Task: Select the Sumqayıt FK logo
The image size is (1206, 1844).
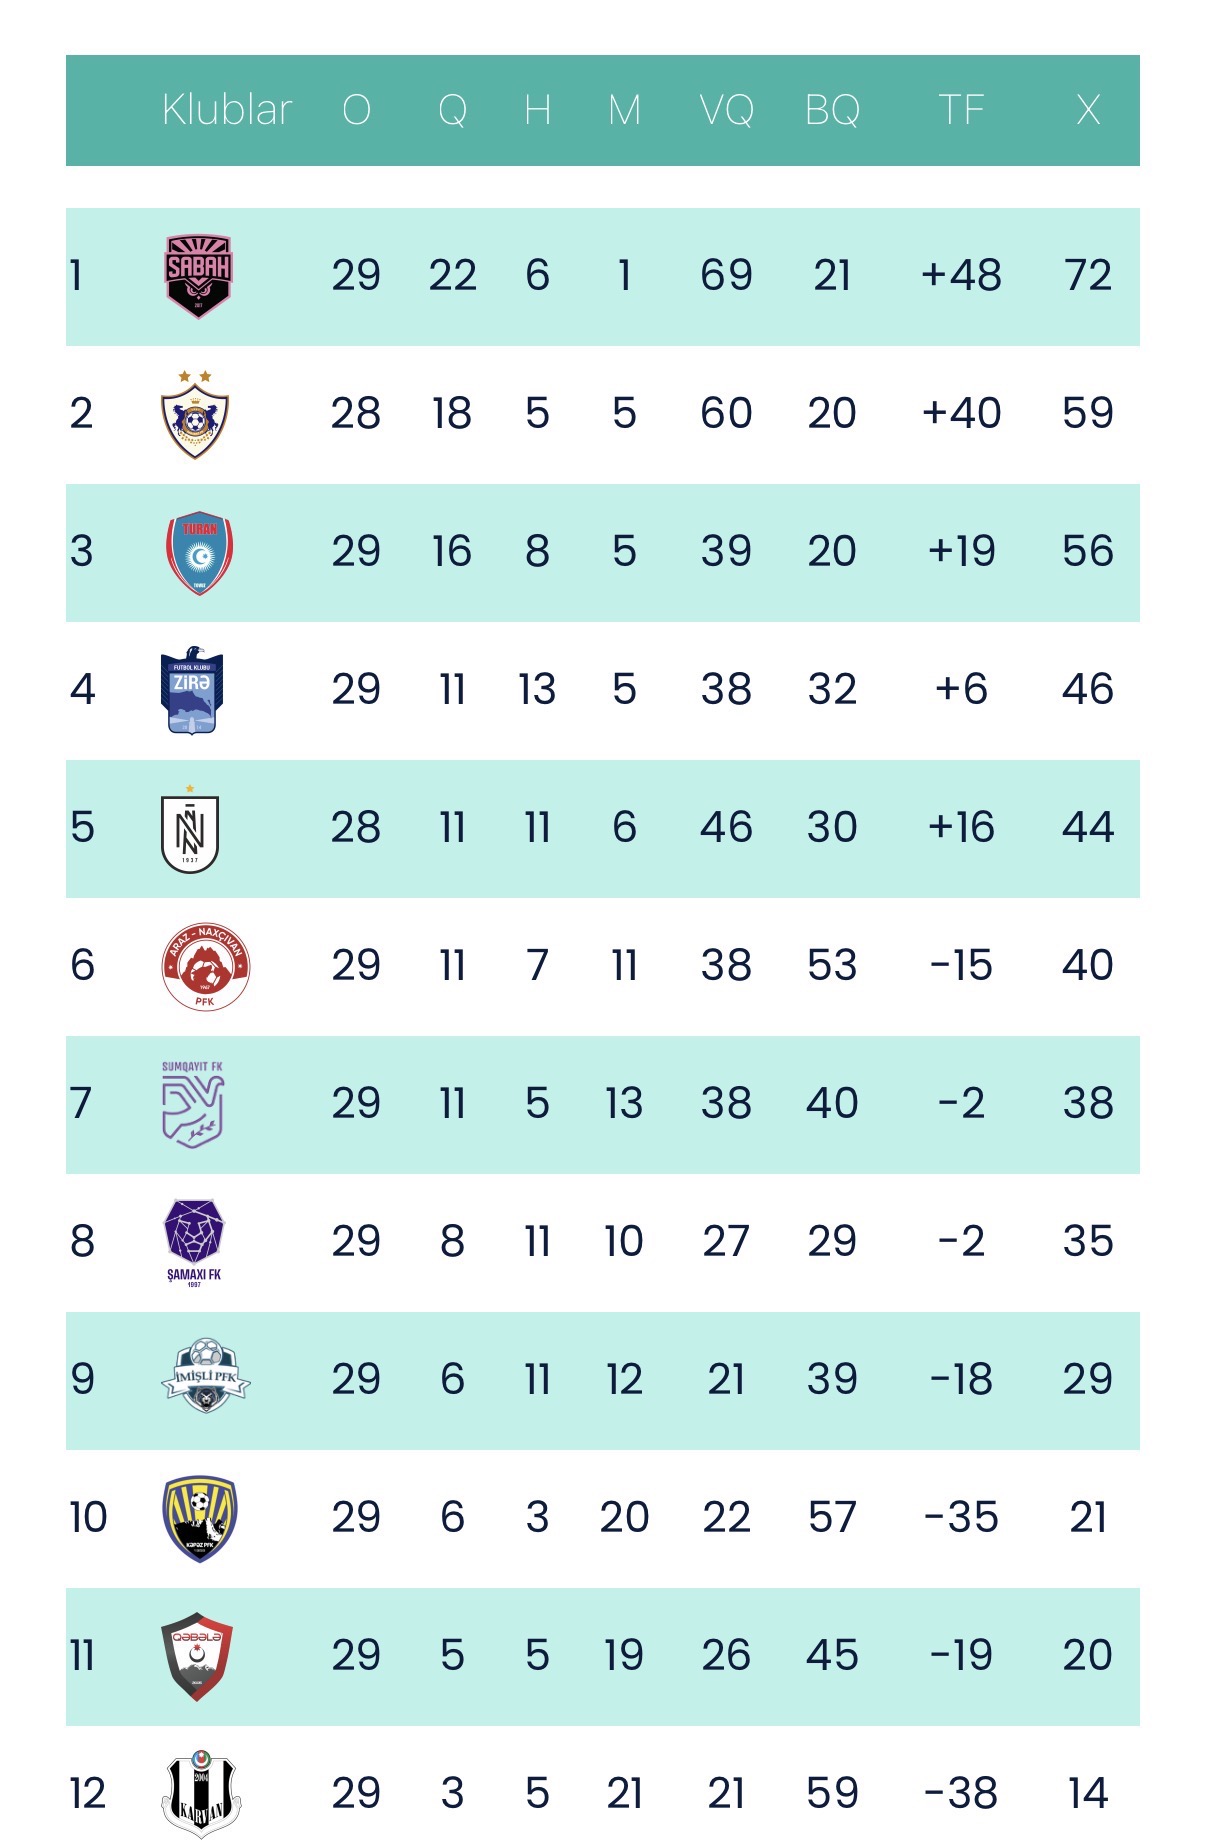Action: (193, 1104)
